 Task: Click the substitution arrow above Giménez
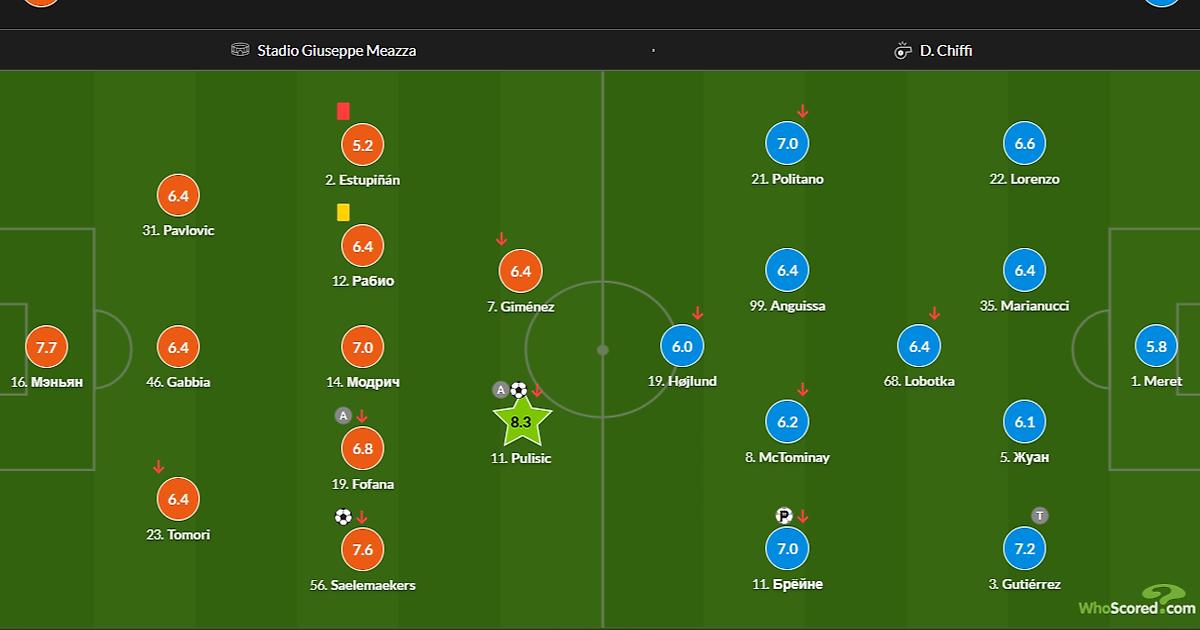[502, 239]
